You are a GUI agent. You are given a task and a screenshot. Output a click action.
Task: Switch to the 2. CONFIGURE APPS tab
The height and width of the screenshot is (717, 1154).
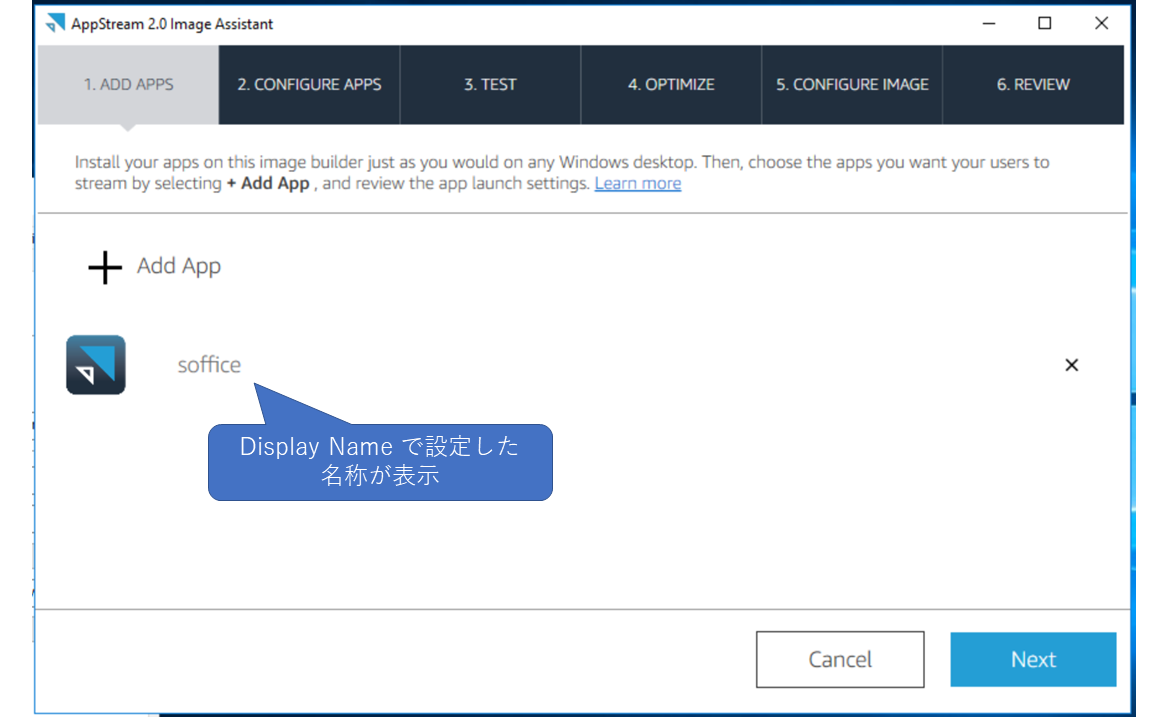[x=309, y=85]
